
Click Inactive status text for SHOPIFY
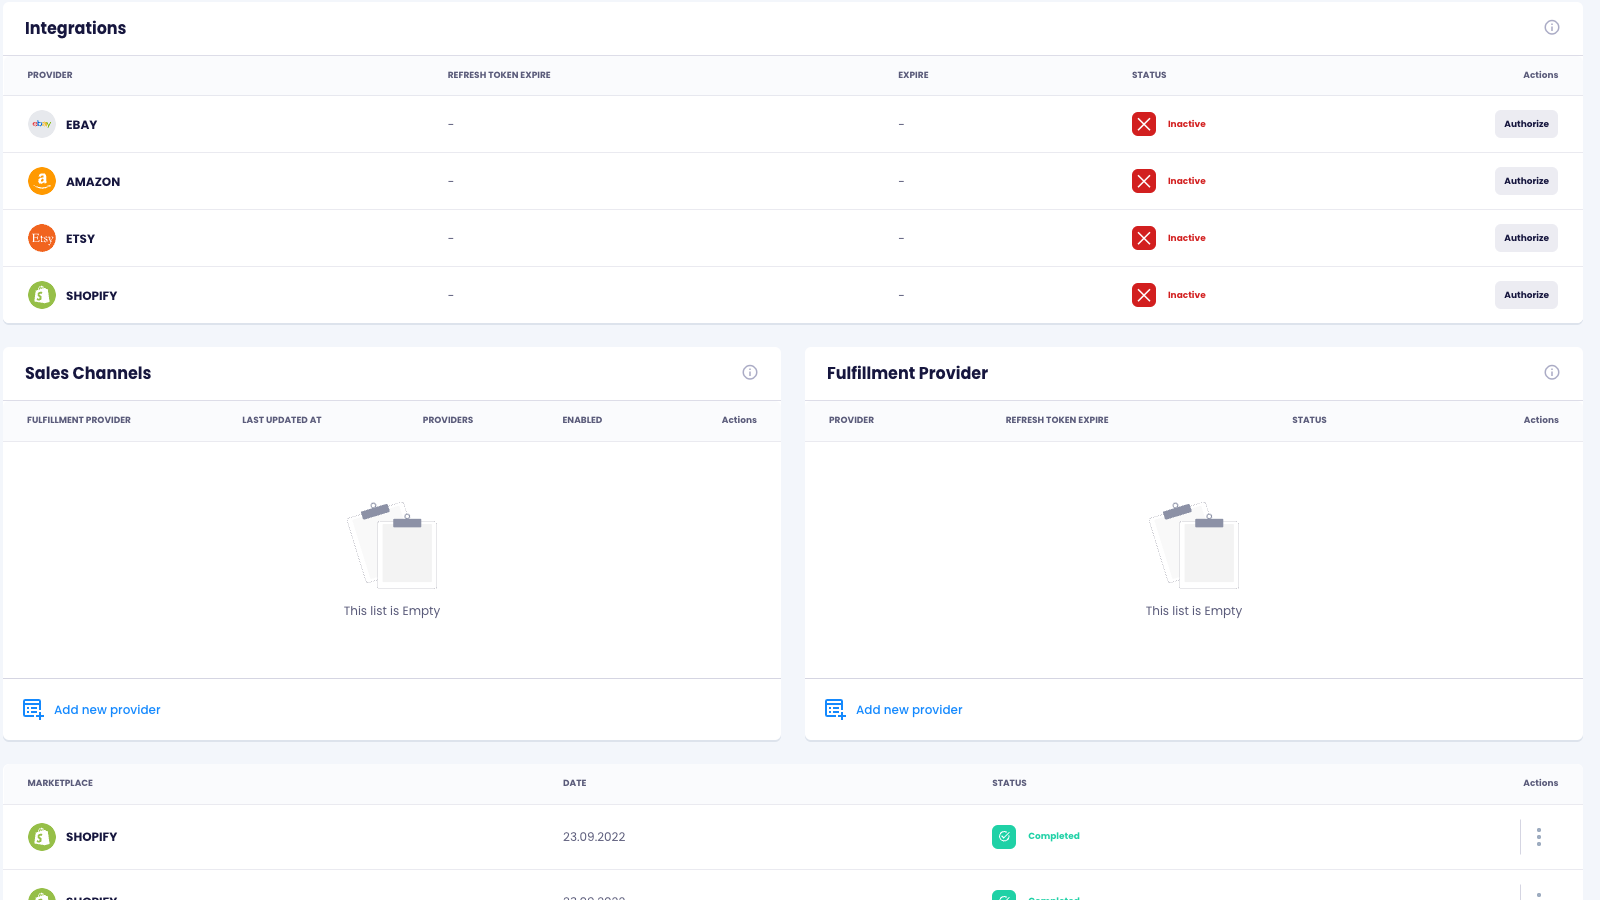tap(1187, 295)
